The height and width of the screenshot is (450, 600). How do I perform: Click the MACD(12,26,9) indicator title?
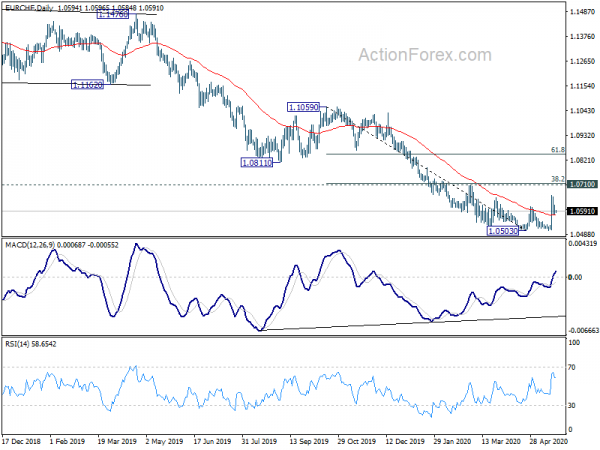click(30, 245)
